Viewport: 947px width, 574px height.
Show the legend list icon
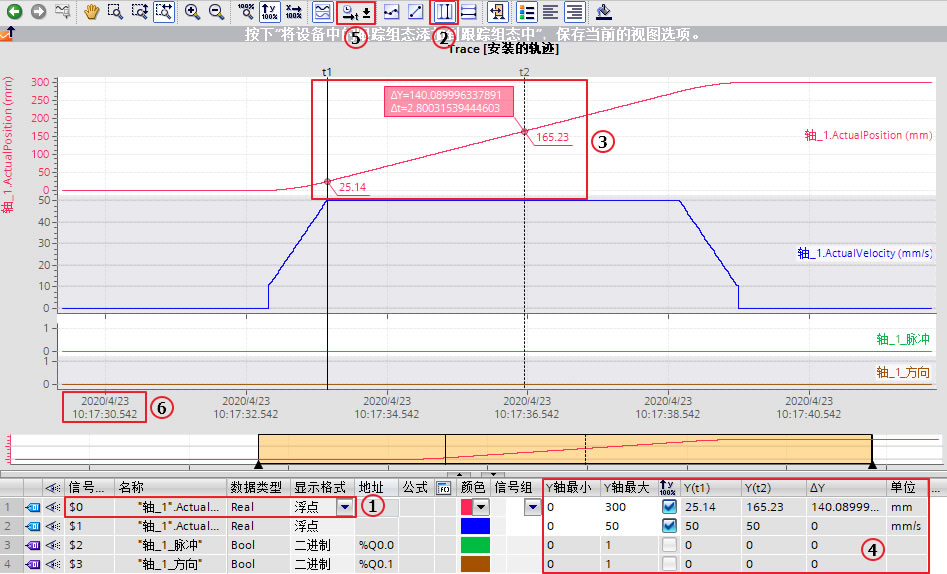point(527,11)
